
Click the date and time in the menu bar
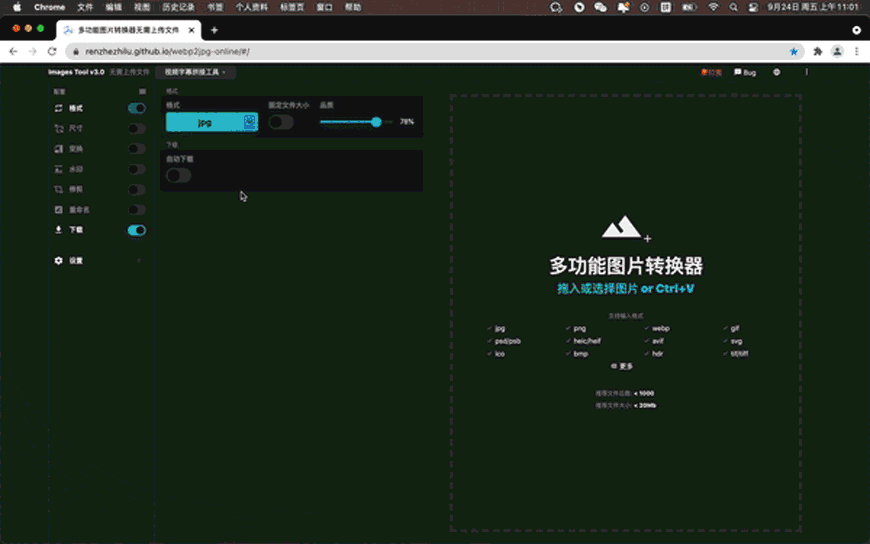click(x=813, y=7)
